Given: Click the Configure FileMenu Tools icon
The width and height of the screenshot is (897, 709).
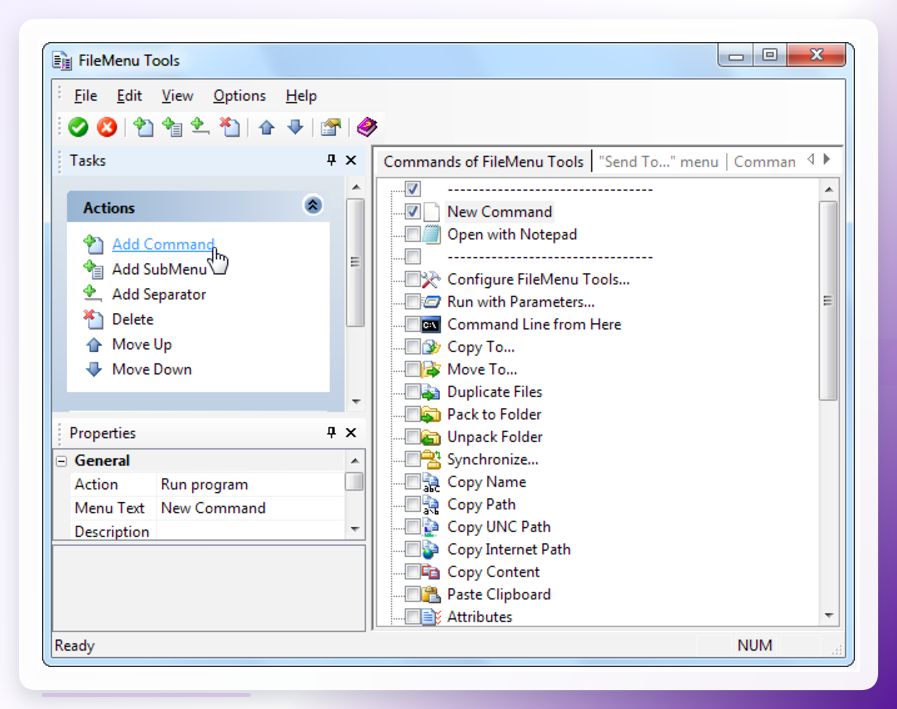Looking at the screenshot, I should click(x=431, y=279).
